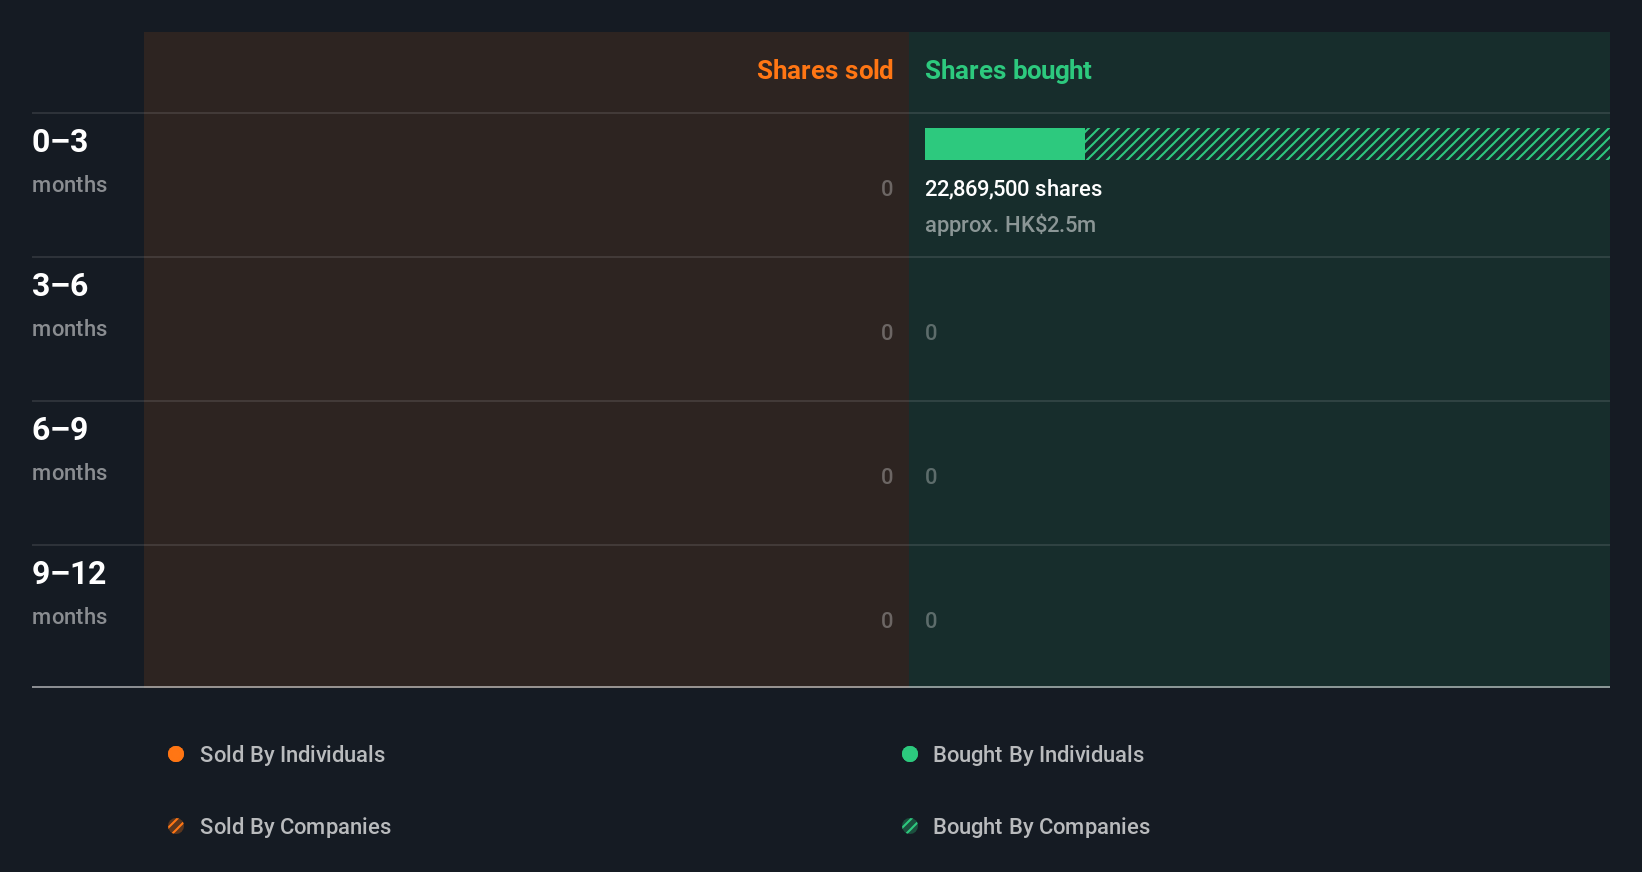The width and height of the screenshot is (1642, 872).
Task: Click the Shares bought column header
Action: (x=1008, y=70)
